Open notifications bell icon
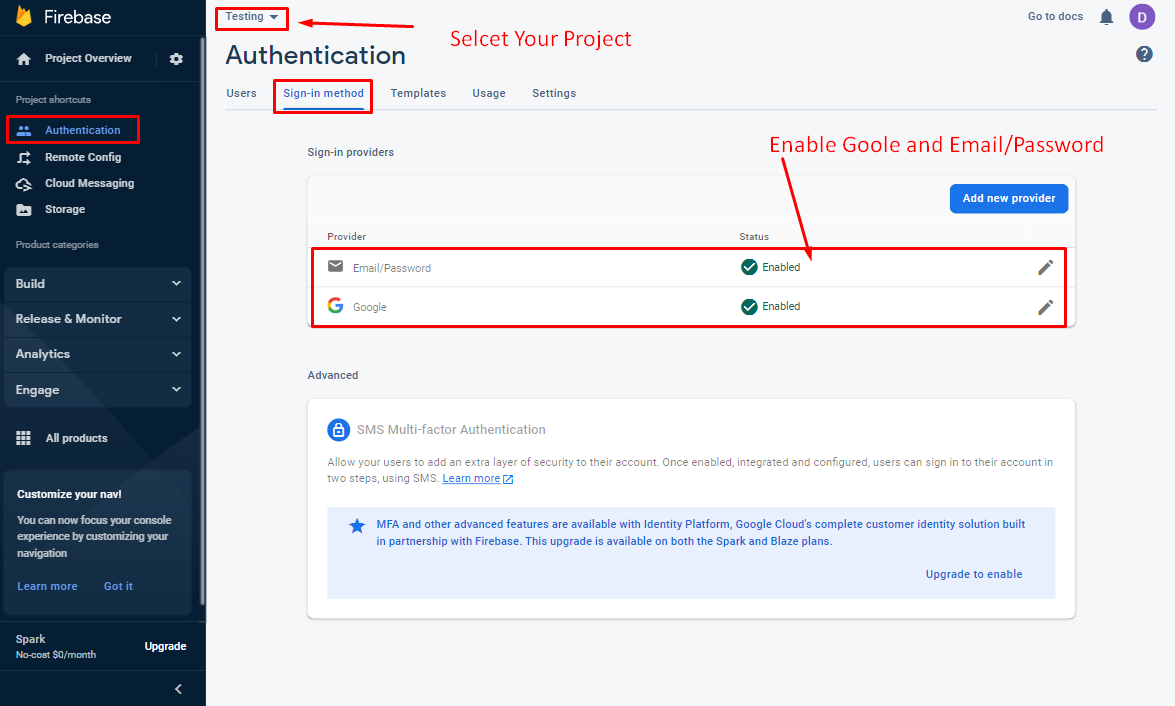 tap(1106, 16)
